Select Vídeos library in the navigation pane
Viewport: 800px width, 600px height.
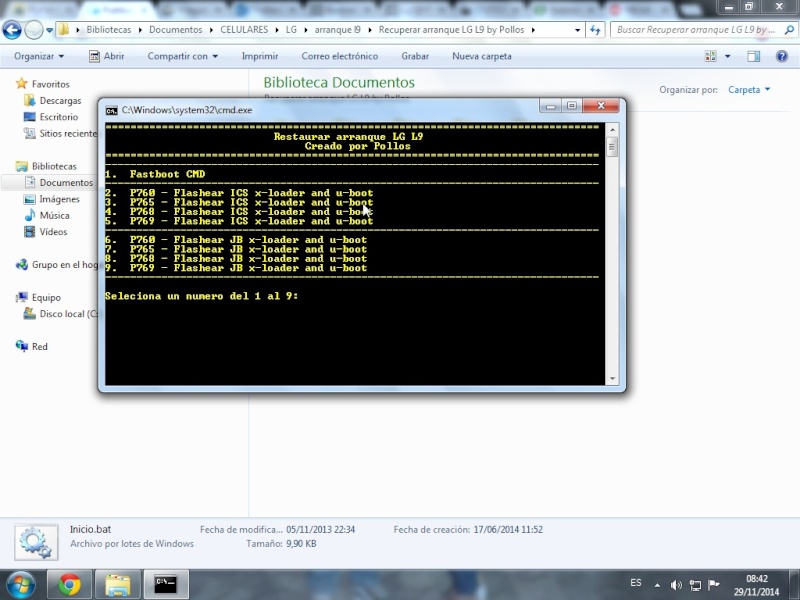click(x=53, y=232)
